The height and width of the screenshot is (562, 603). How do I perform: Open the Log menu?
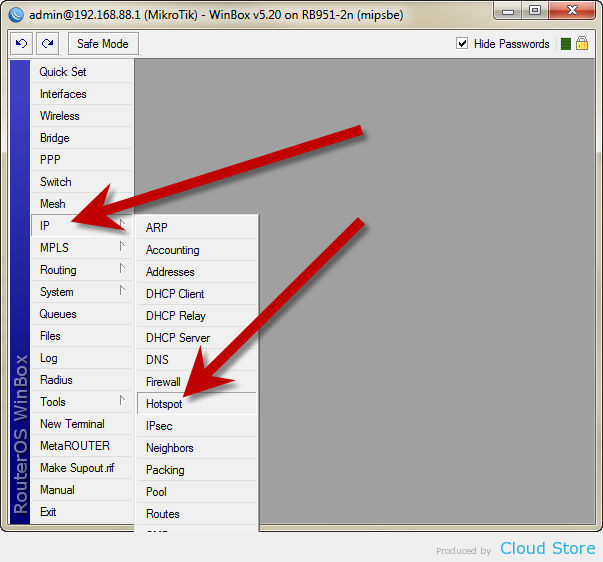pos(82,358)
